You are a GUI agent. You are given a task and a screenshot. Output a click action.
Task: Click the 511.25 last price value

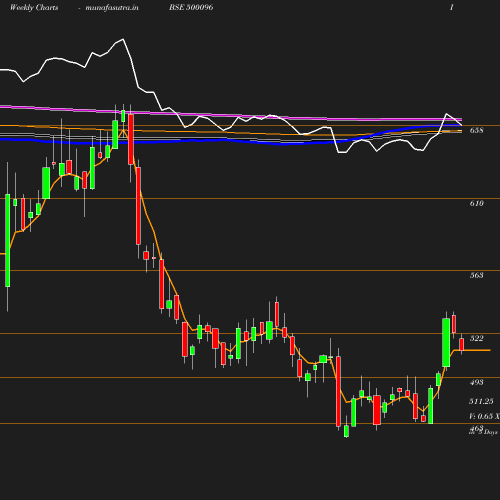[x=481, y=401]
